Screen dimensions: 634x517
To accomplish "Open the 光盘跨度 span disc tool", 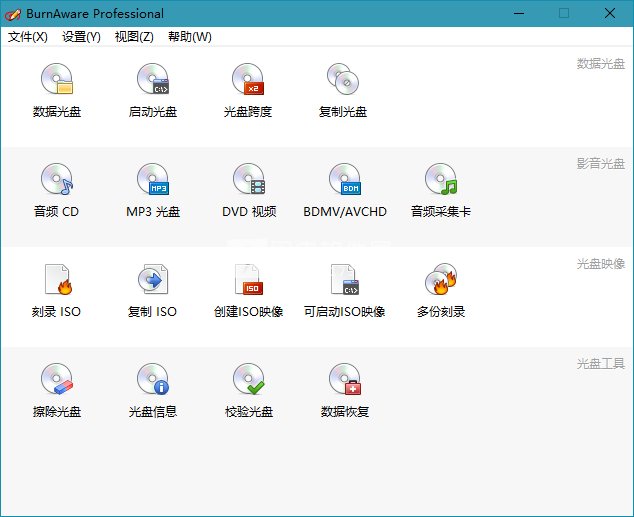I will coord(248,90).
